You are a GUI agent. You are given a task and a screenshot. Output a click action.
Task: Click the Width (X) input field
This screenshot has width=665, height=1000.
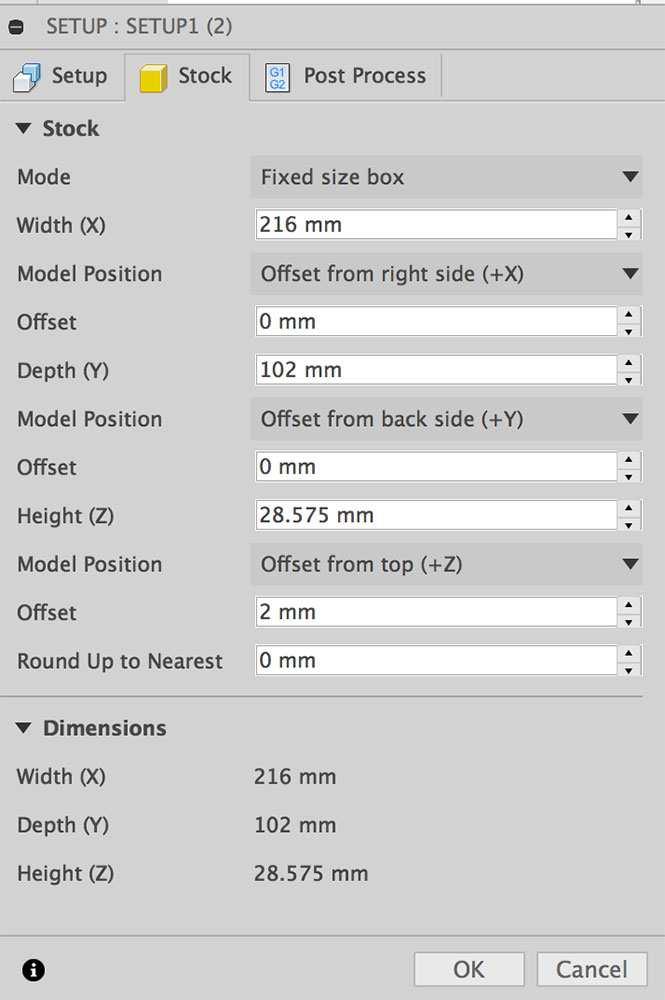(x=435, y=225)
